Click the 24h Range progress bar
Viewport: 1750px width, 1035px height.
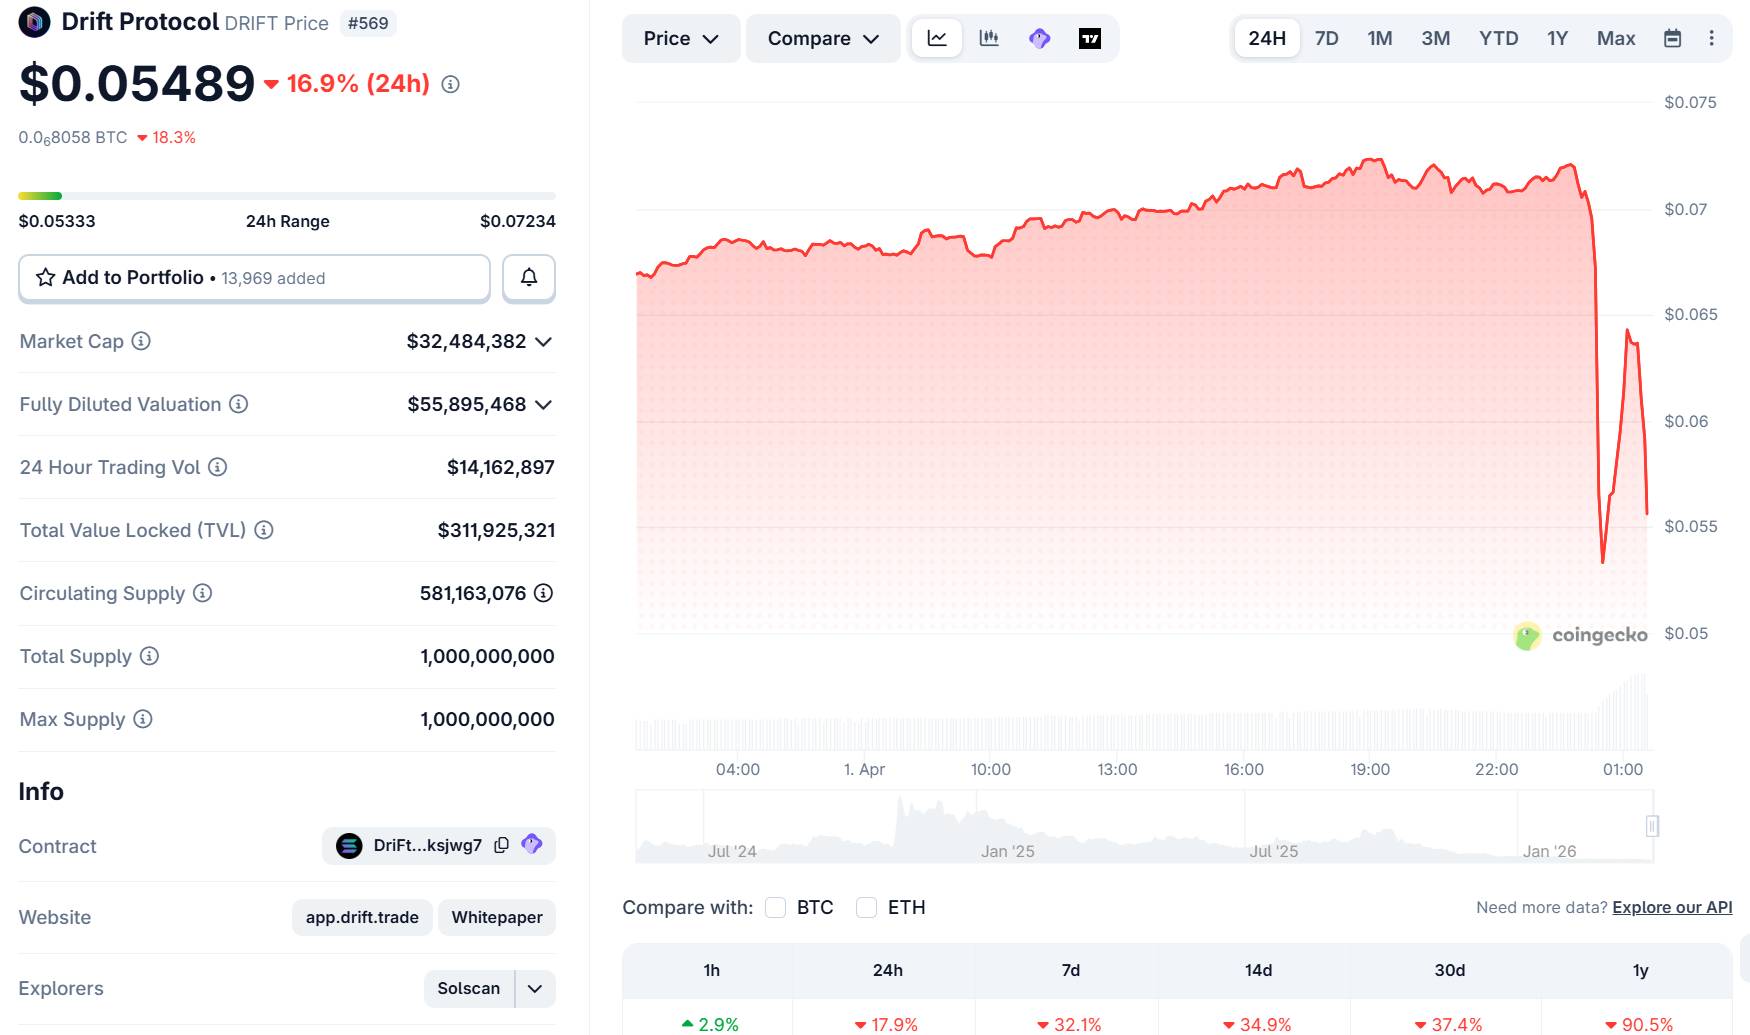(x=287, y=196)
